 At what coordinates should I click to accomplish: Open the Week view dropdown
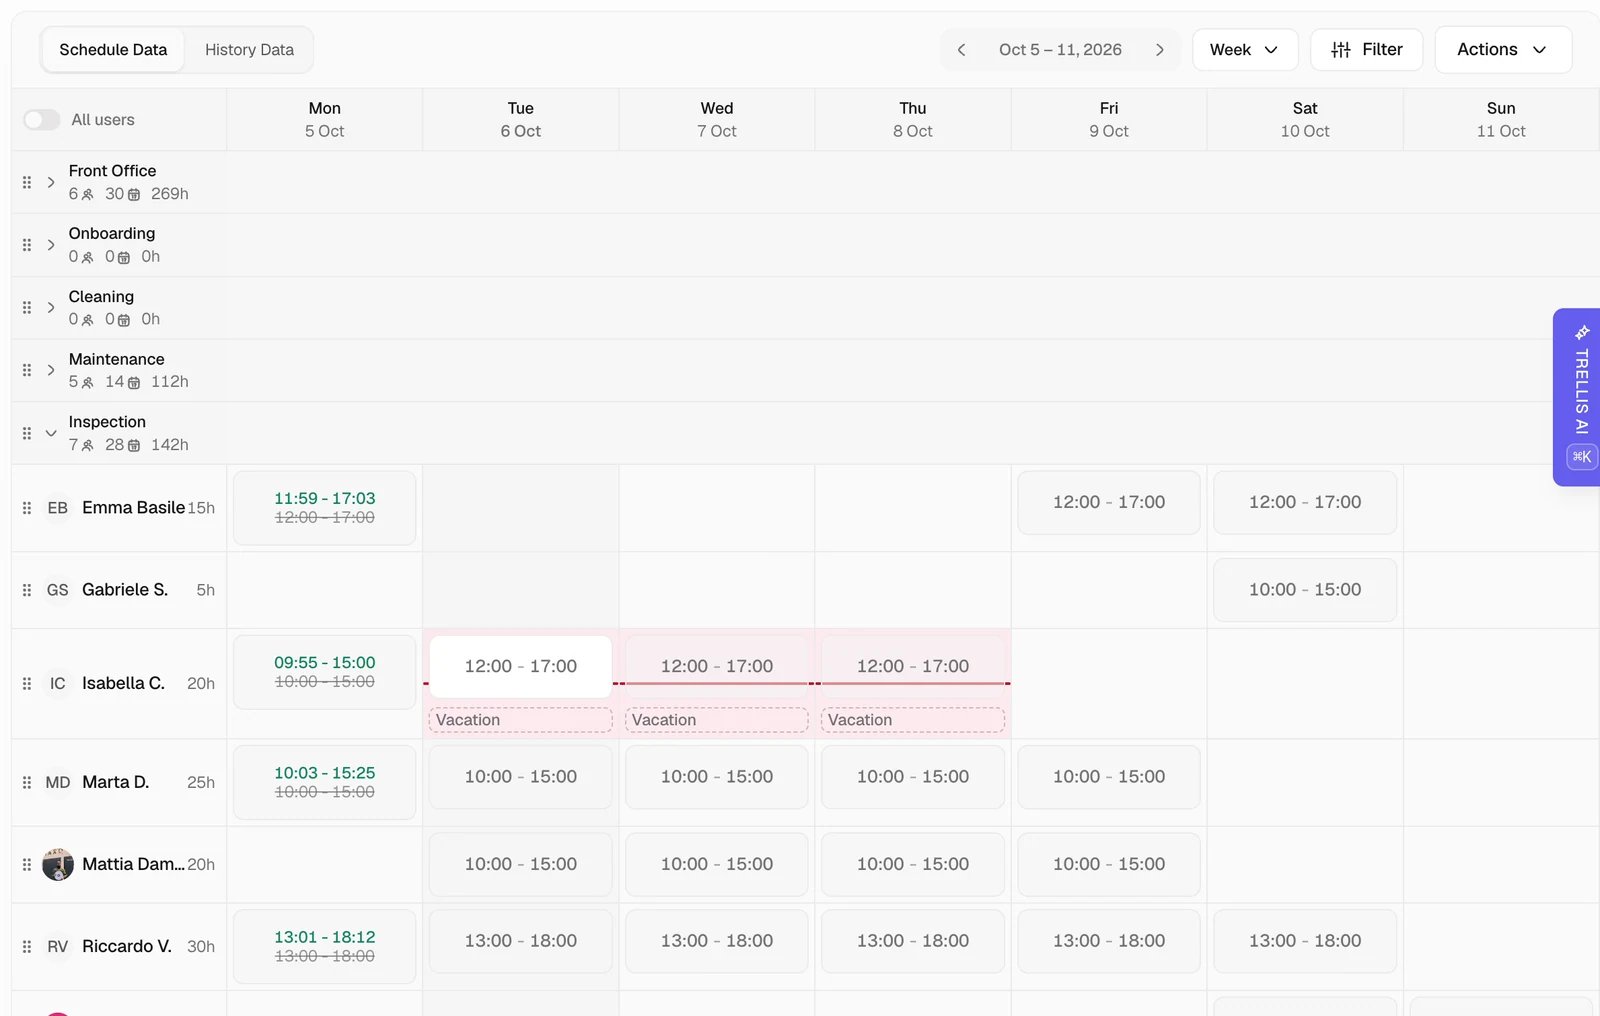click(1245, 50)
